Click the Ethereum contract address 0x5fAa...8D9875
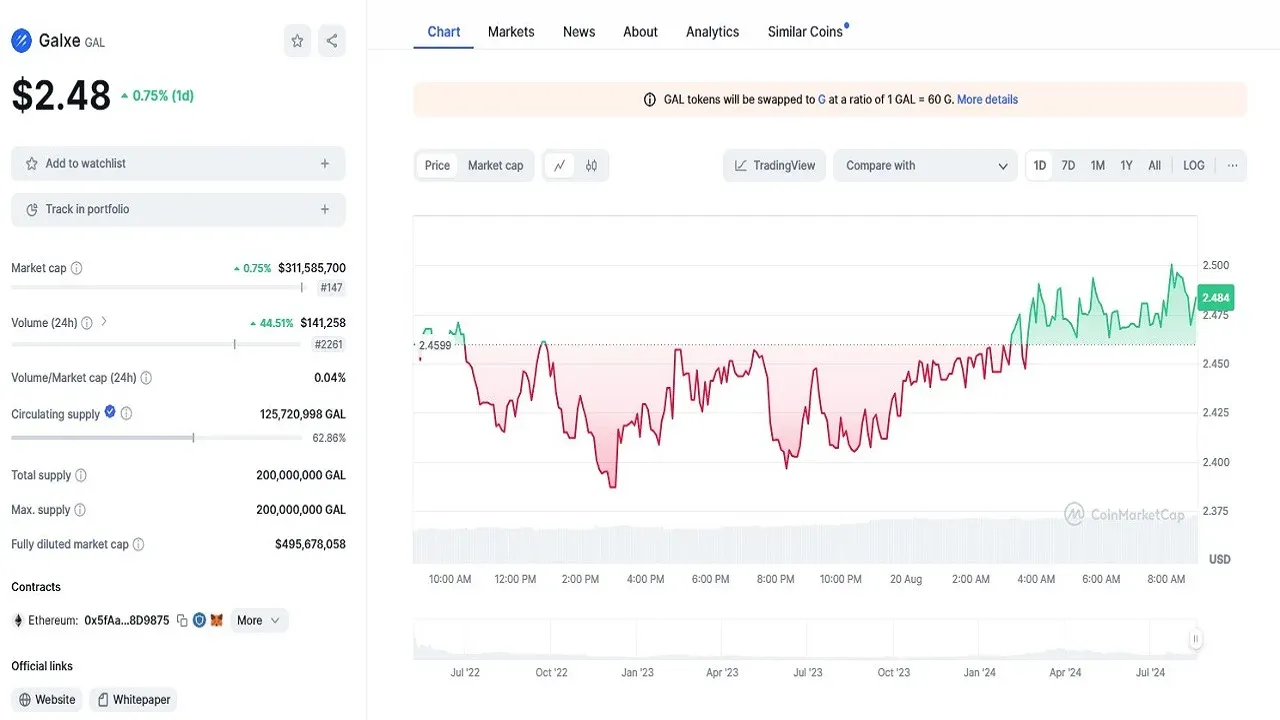1280x720 pixels. 127,621
